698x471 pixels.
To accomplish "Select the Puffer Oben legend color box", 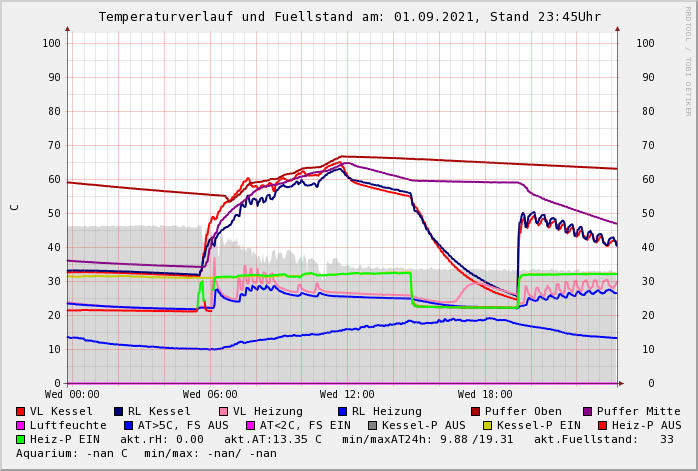I will pyautogui.click(x=476, y=411).
